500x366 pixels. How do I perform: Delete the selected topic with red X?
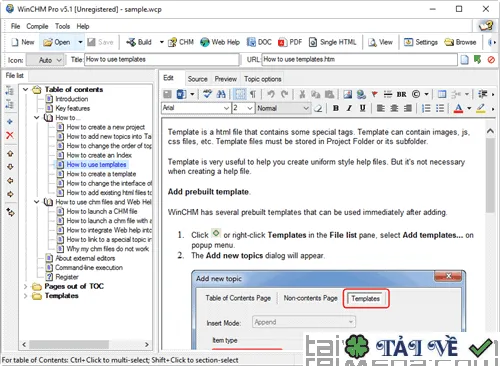coord(10,135)
